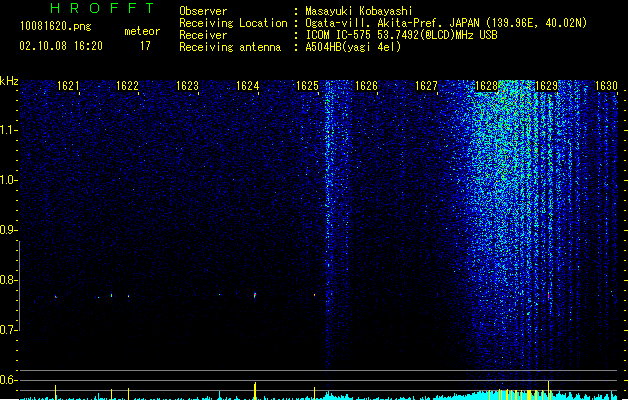Click the 0.6 kHz axis label
This screenshot has height=400, width=629.
(x=9, y=380)
